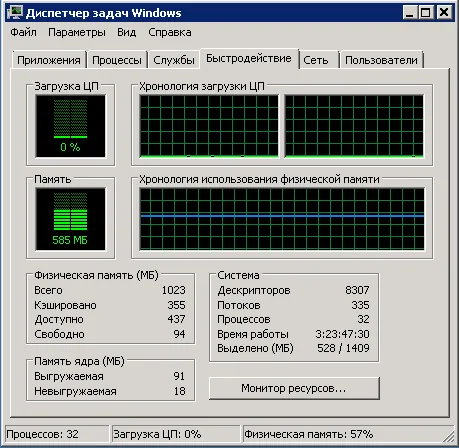This screenshot has width=459, height=448.
Task: Click the status bar Загрузка ЦП: 0% entry
Action: (176, 434)
